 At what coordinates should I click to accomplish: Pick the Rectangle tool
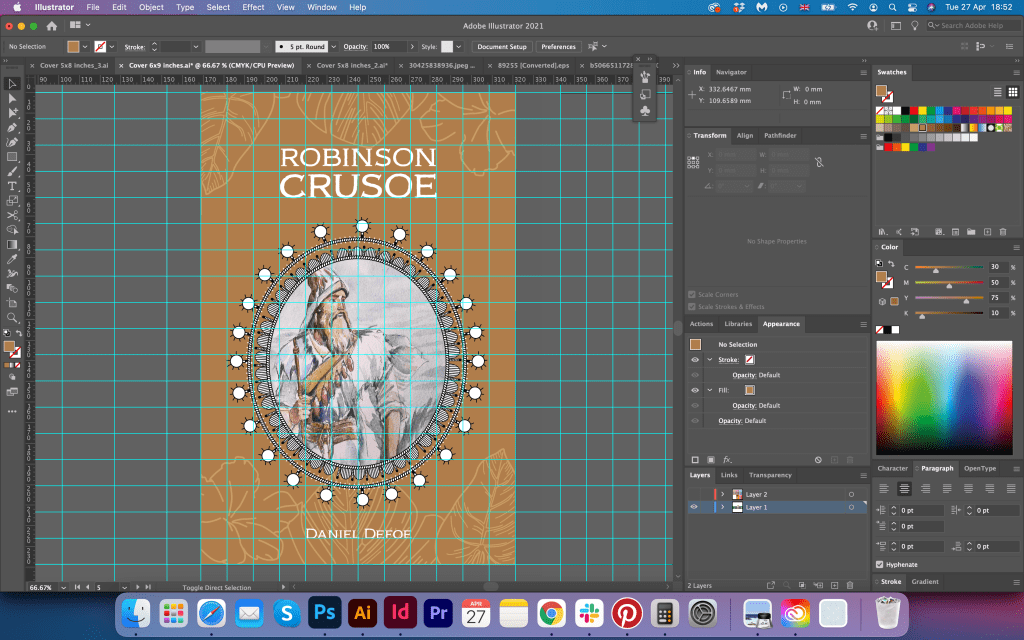tap(13, 157)
